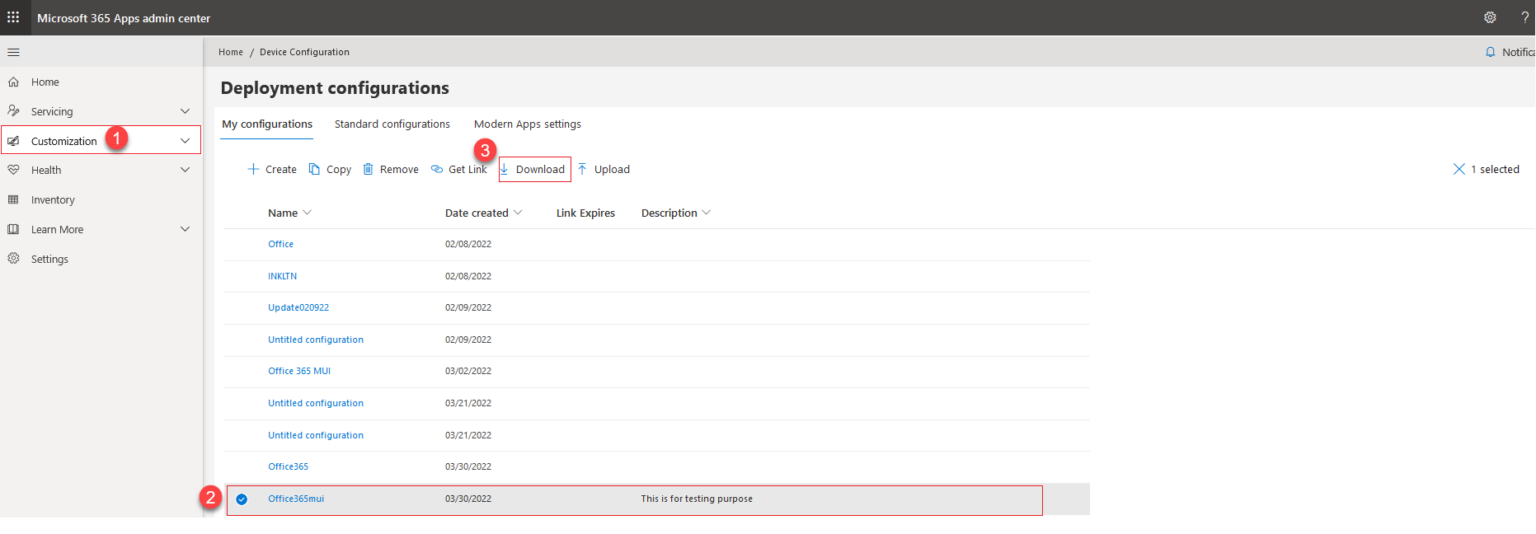Image resolution: width=1536 pixels, height=534 pixels.
Task: Click the Get Link chain icon
Action: click(x=436, y=169)
